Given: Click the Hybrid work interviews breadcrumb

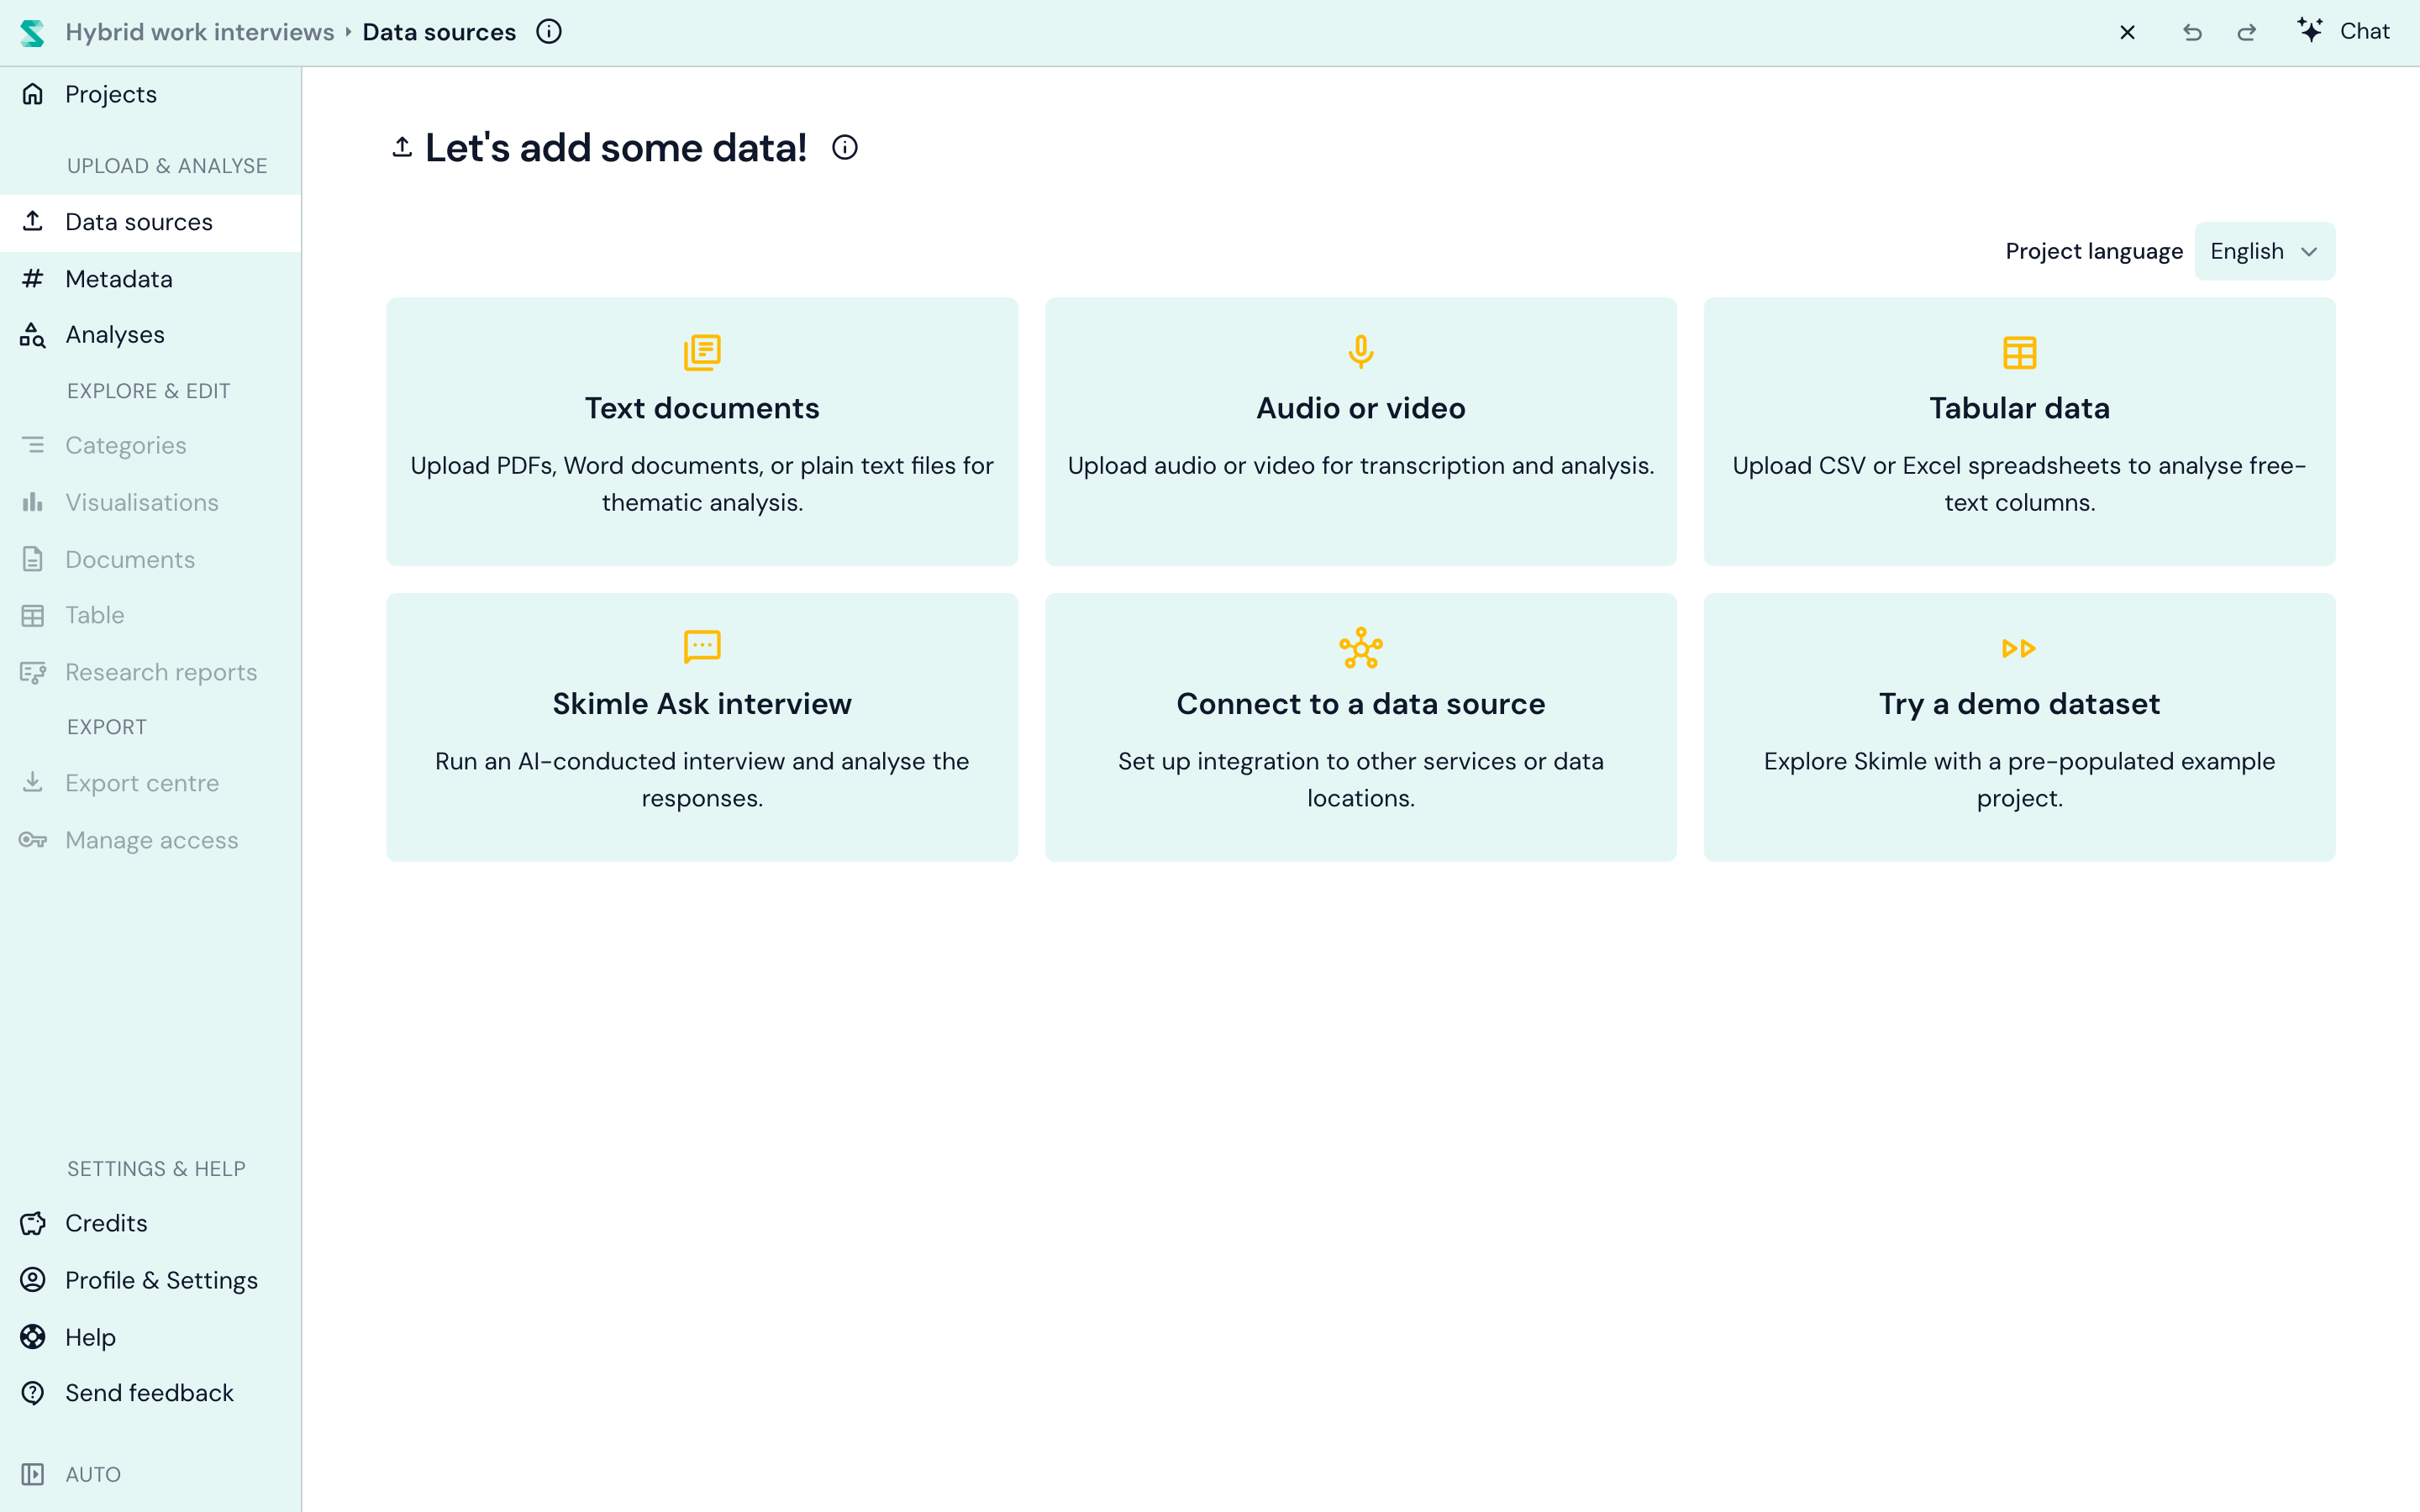Looking at the screenshot, I should pyautogui.click(x=200, y=32).
